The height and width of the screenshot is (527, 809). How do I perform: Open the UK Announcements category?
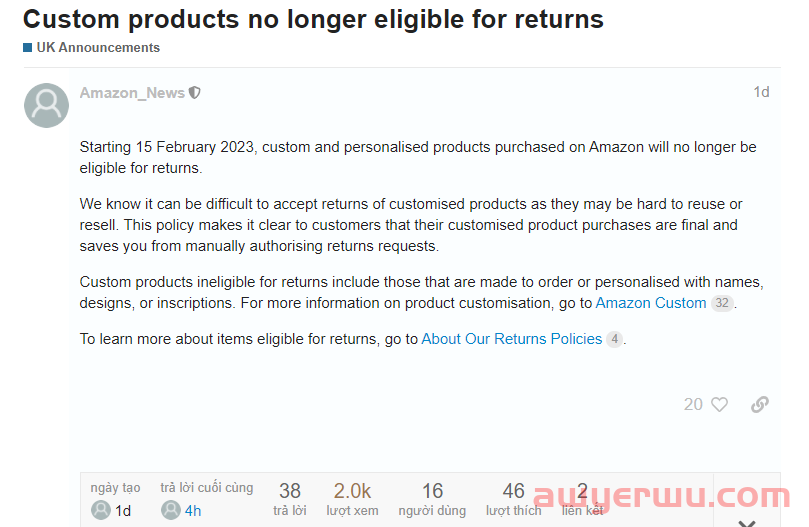coord(97,47)
